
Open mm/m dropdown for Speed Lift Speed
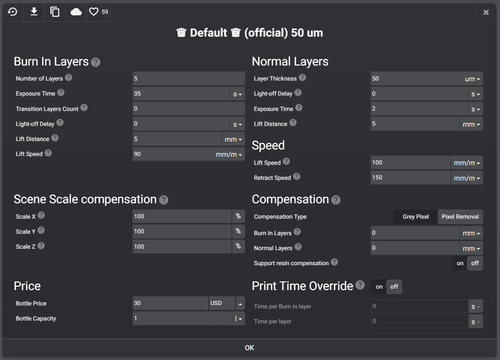point(467,163)
